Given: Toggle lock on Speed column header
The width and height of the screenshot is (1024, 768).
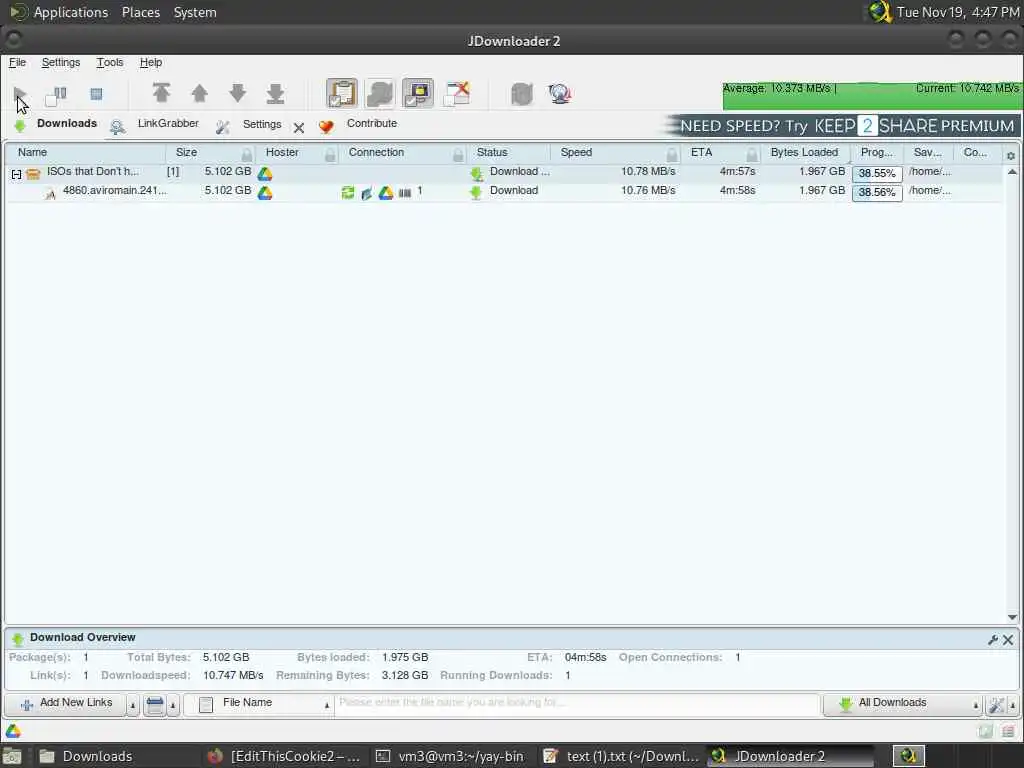Looking at the screenshot, I should click(672, 154).
